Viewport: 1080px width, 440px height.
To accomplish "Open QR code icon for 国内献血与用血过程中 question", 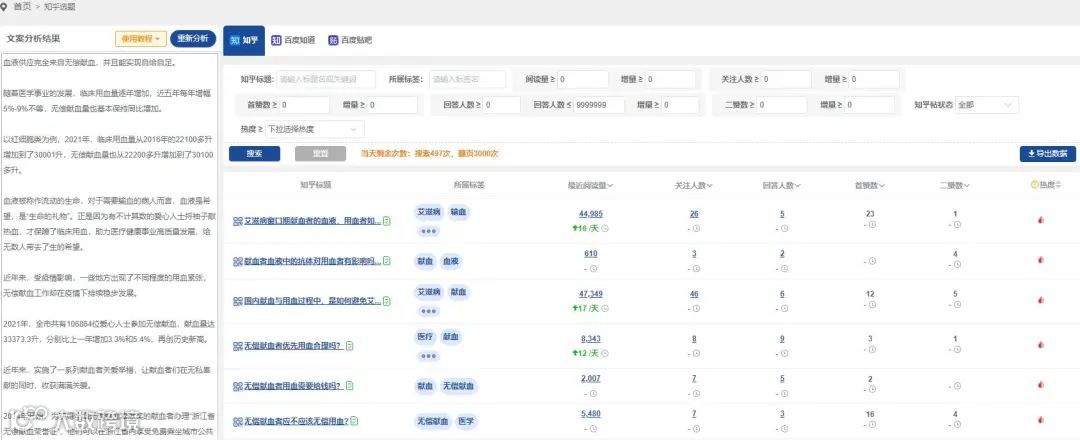I will pyautogui.click(x=238, y=302).
